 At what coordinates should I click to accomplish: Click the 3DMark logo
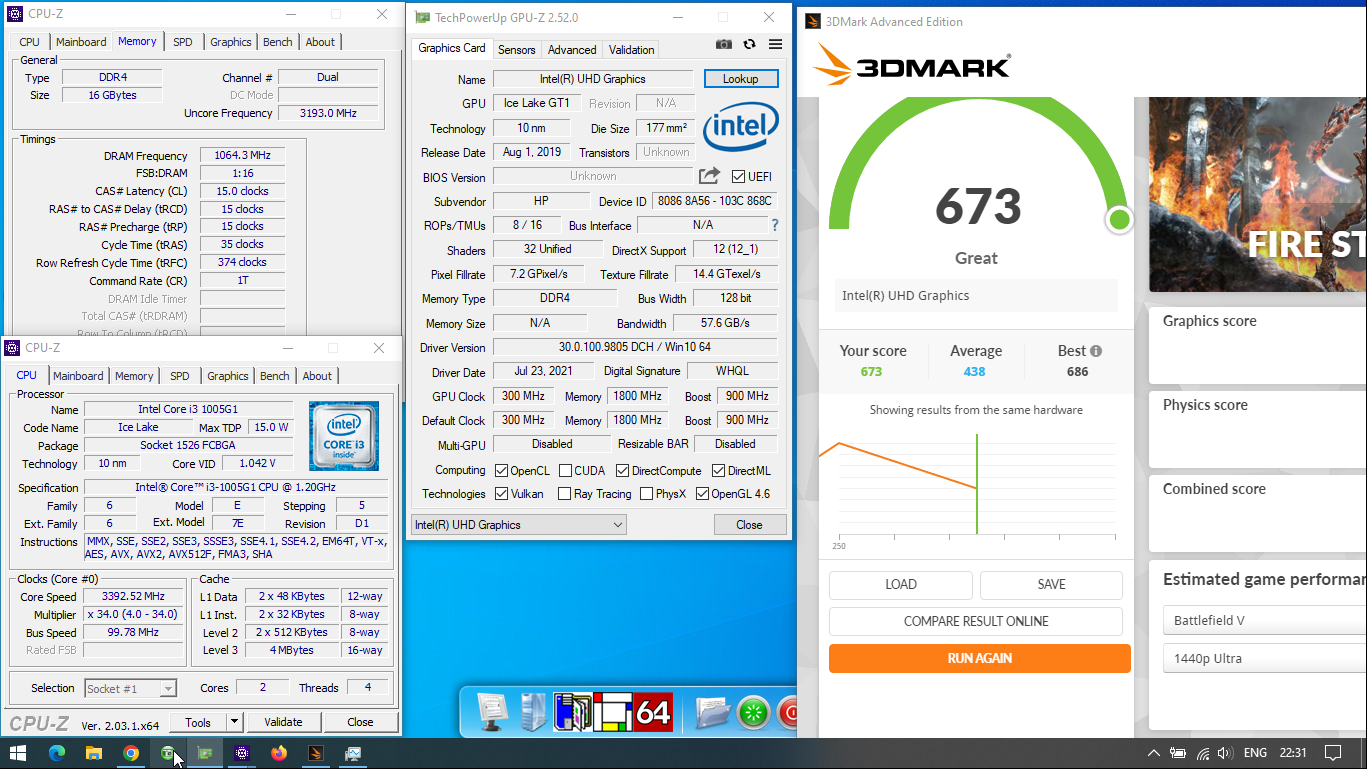click(911, 66)
